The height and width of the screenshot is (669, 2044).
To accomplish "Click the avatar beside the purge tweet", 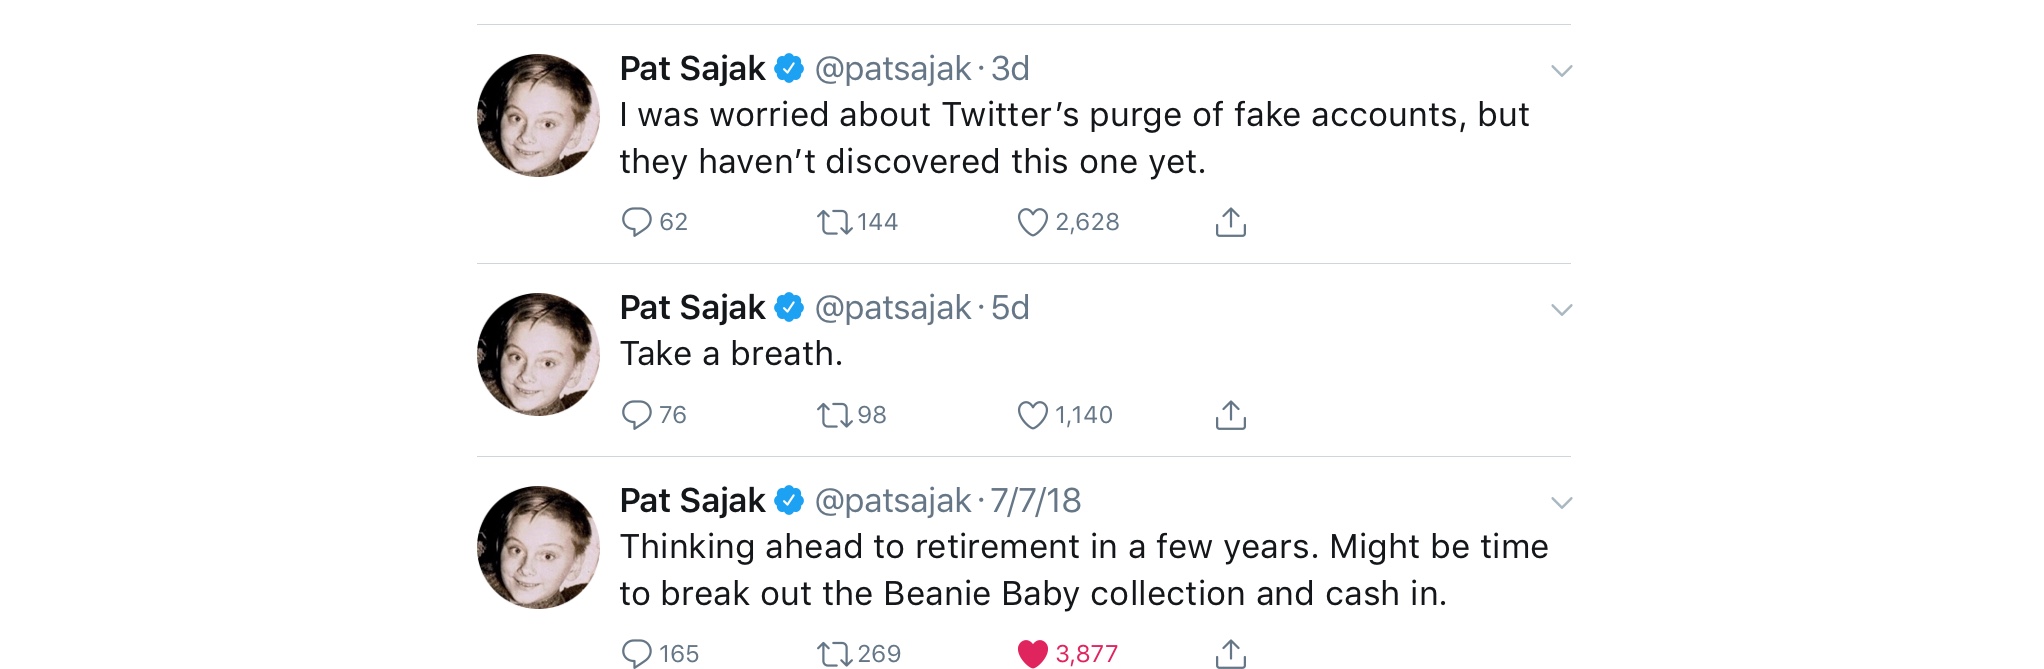I will [x=538, y=115].
